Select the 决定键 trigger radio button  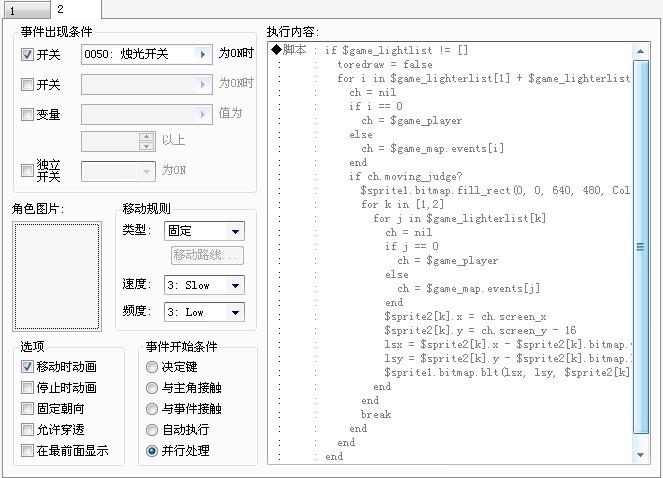click(x=152, y=367)
